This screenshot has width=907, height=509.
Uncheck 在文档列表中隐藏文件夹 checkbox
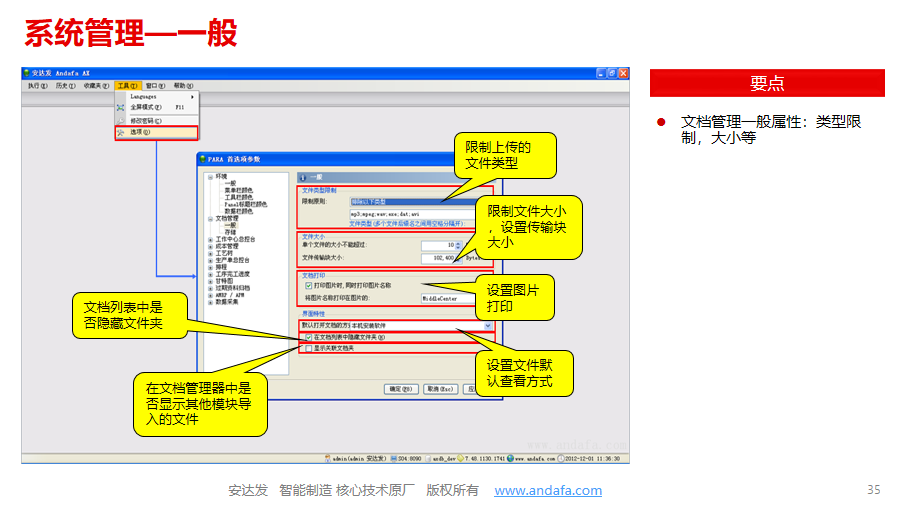[307, 338]
